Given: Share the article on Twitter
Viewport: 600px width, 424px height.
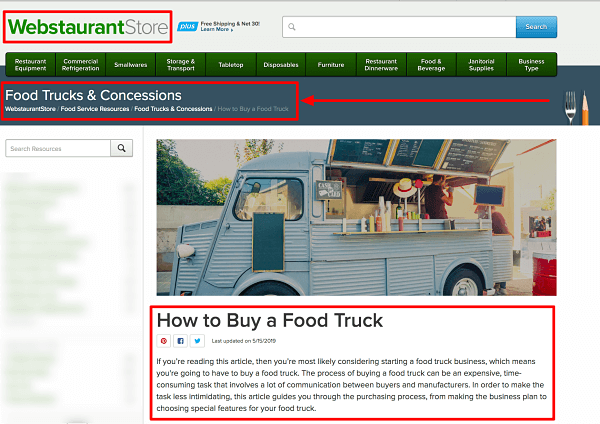Looking at the screenshot, I should (x=197, y=341).
